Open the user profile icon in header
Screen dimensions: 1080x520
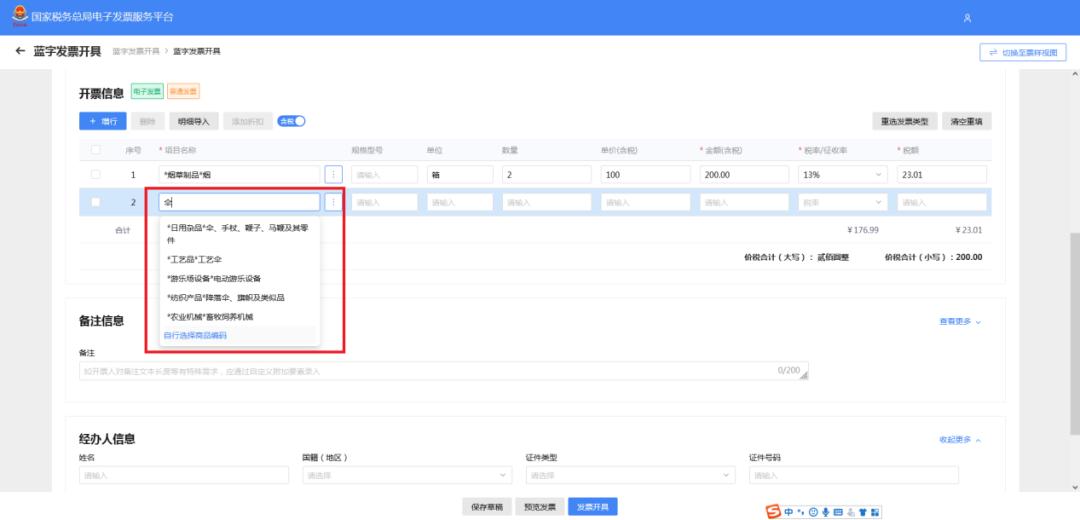coord(967,18)
